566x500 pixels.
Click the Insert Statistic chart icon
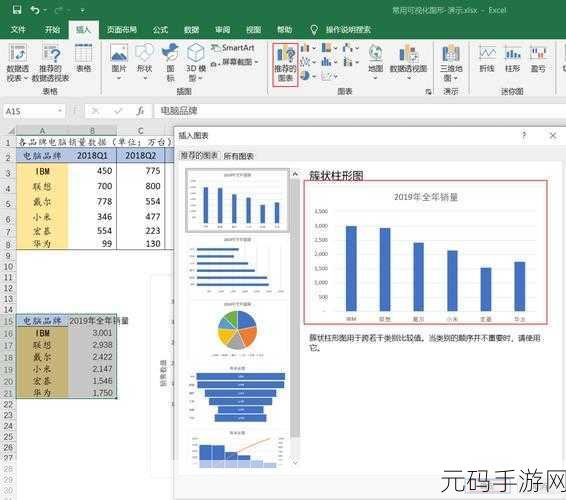(x=326, y=62)
